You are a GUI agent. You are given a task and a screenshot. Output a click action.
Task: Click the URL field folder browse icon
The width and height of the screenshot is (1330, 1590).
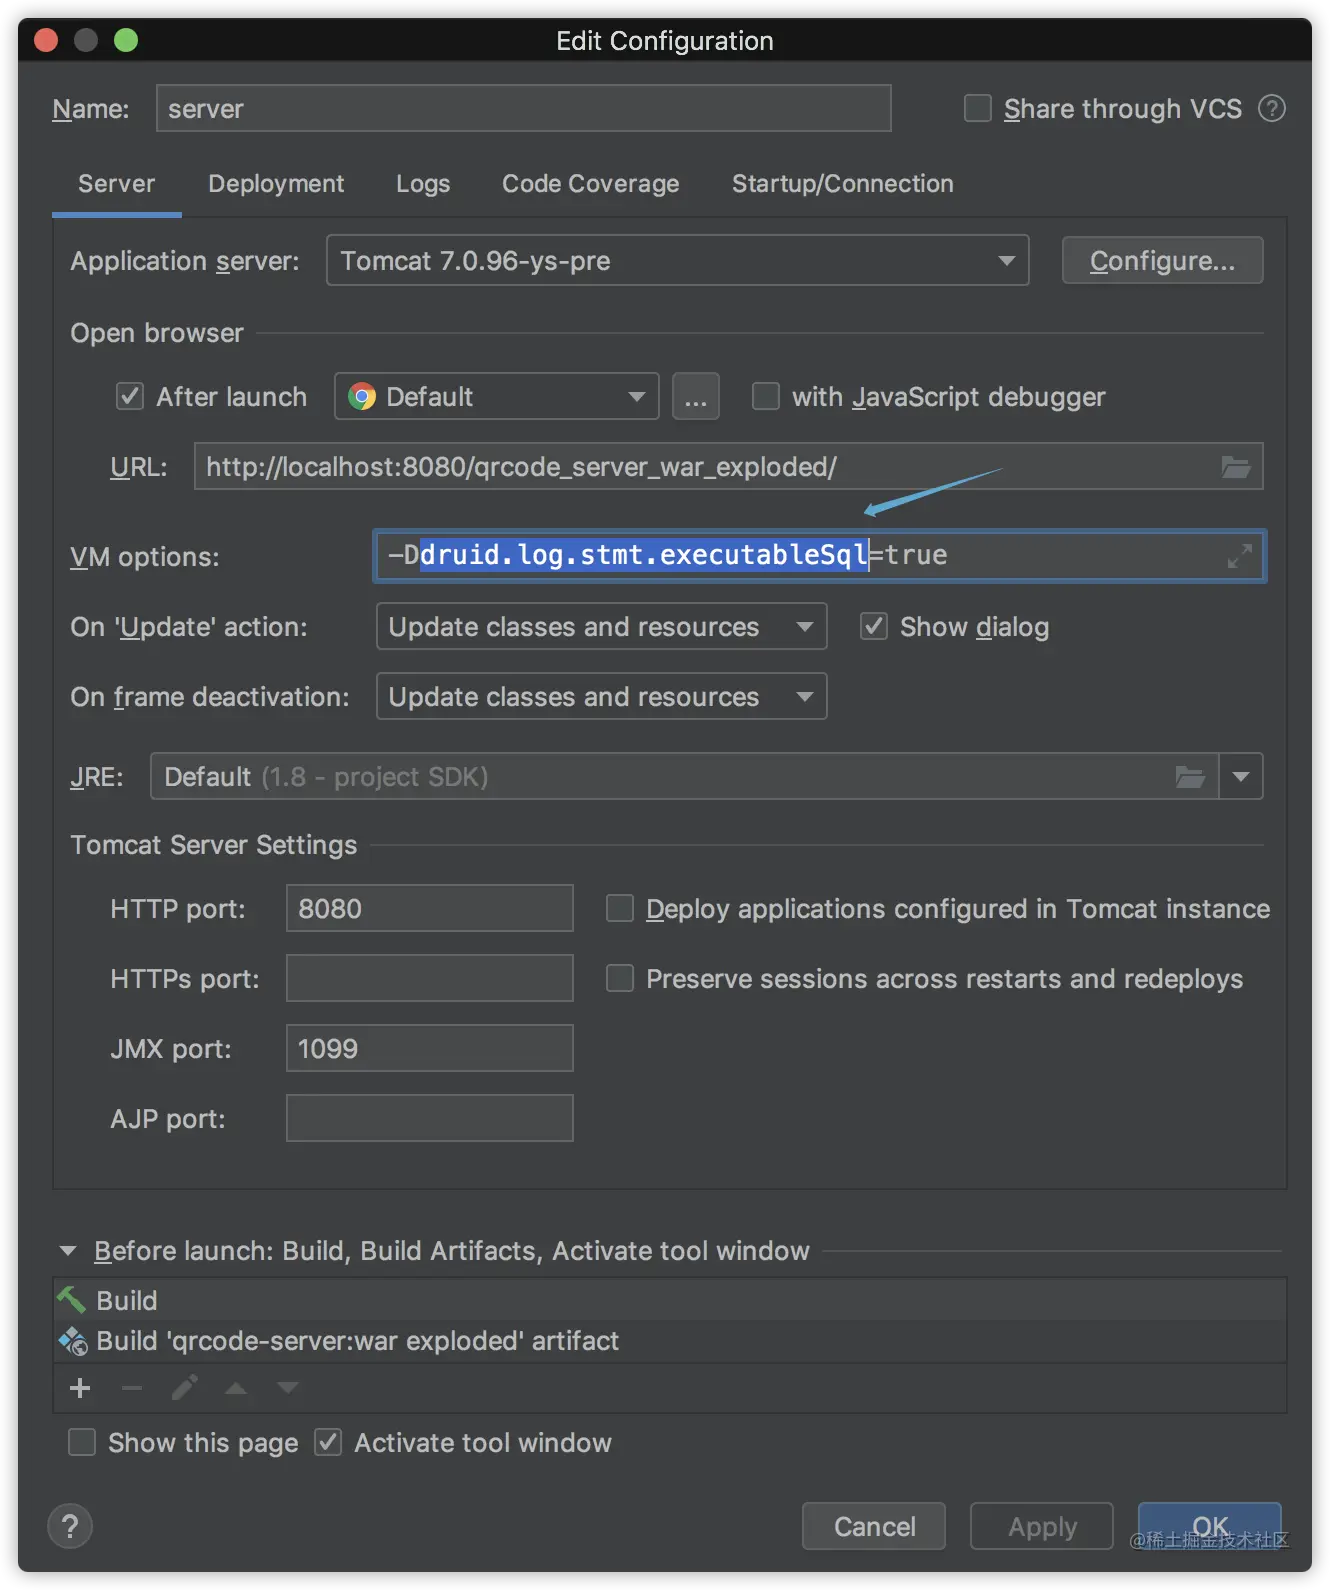(1236, 467)
